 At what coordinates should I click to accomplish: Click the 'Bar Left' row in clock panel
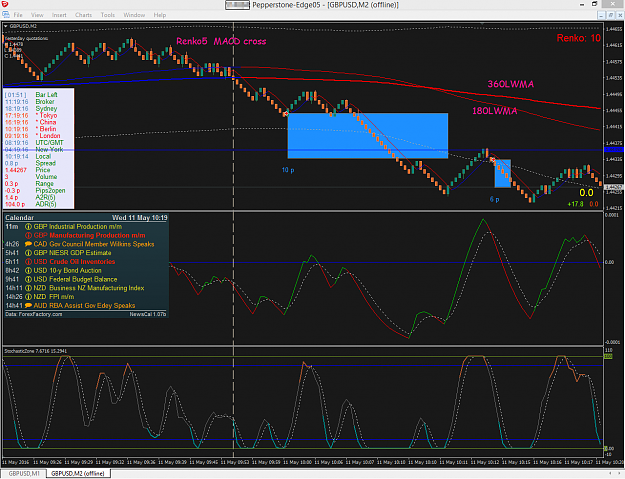click(x=39, y=95)
